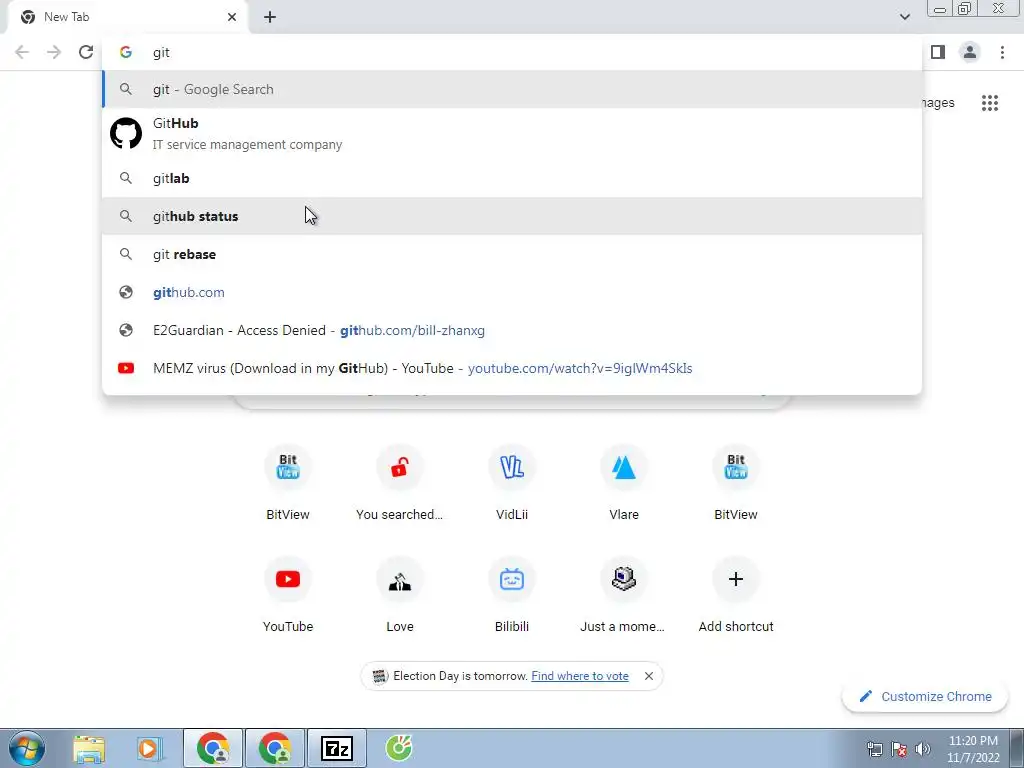
Task: Switch to the second Chrome taskbar window
Action: (x=274, y=748)
